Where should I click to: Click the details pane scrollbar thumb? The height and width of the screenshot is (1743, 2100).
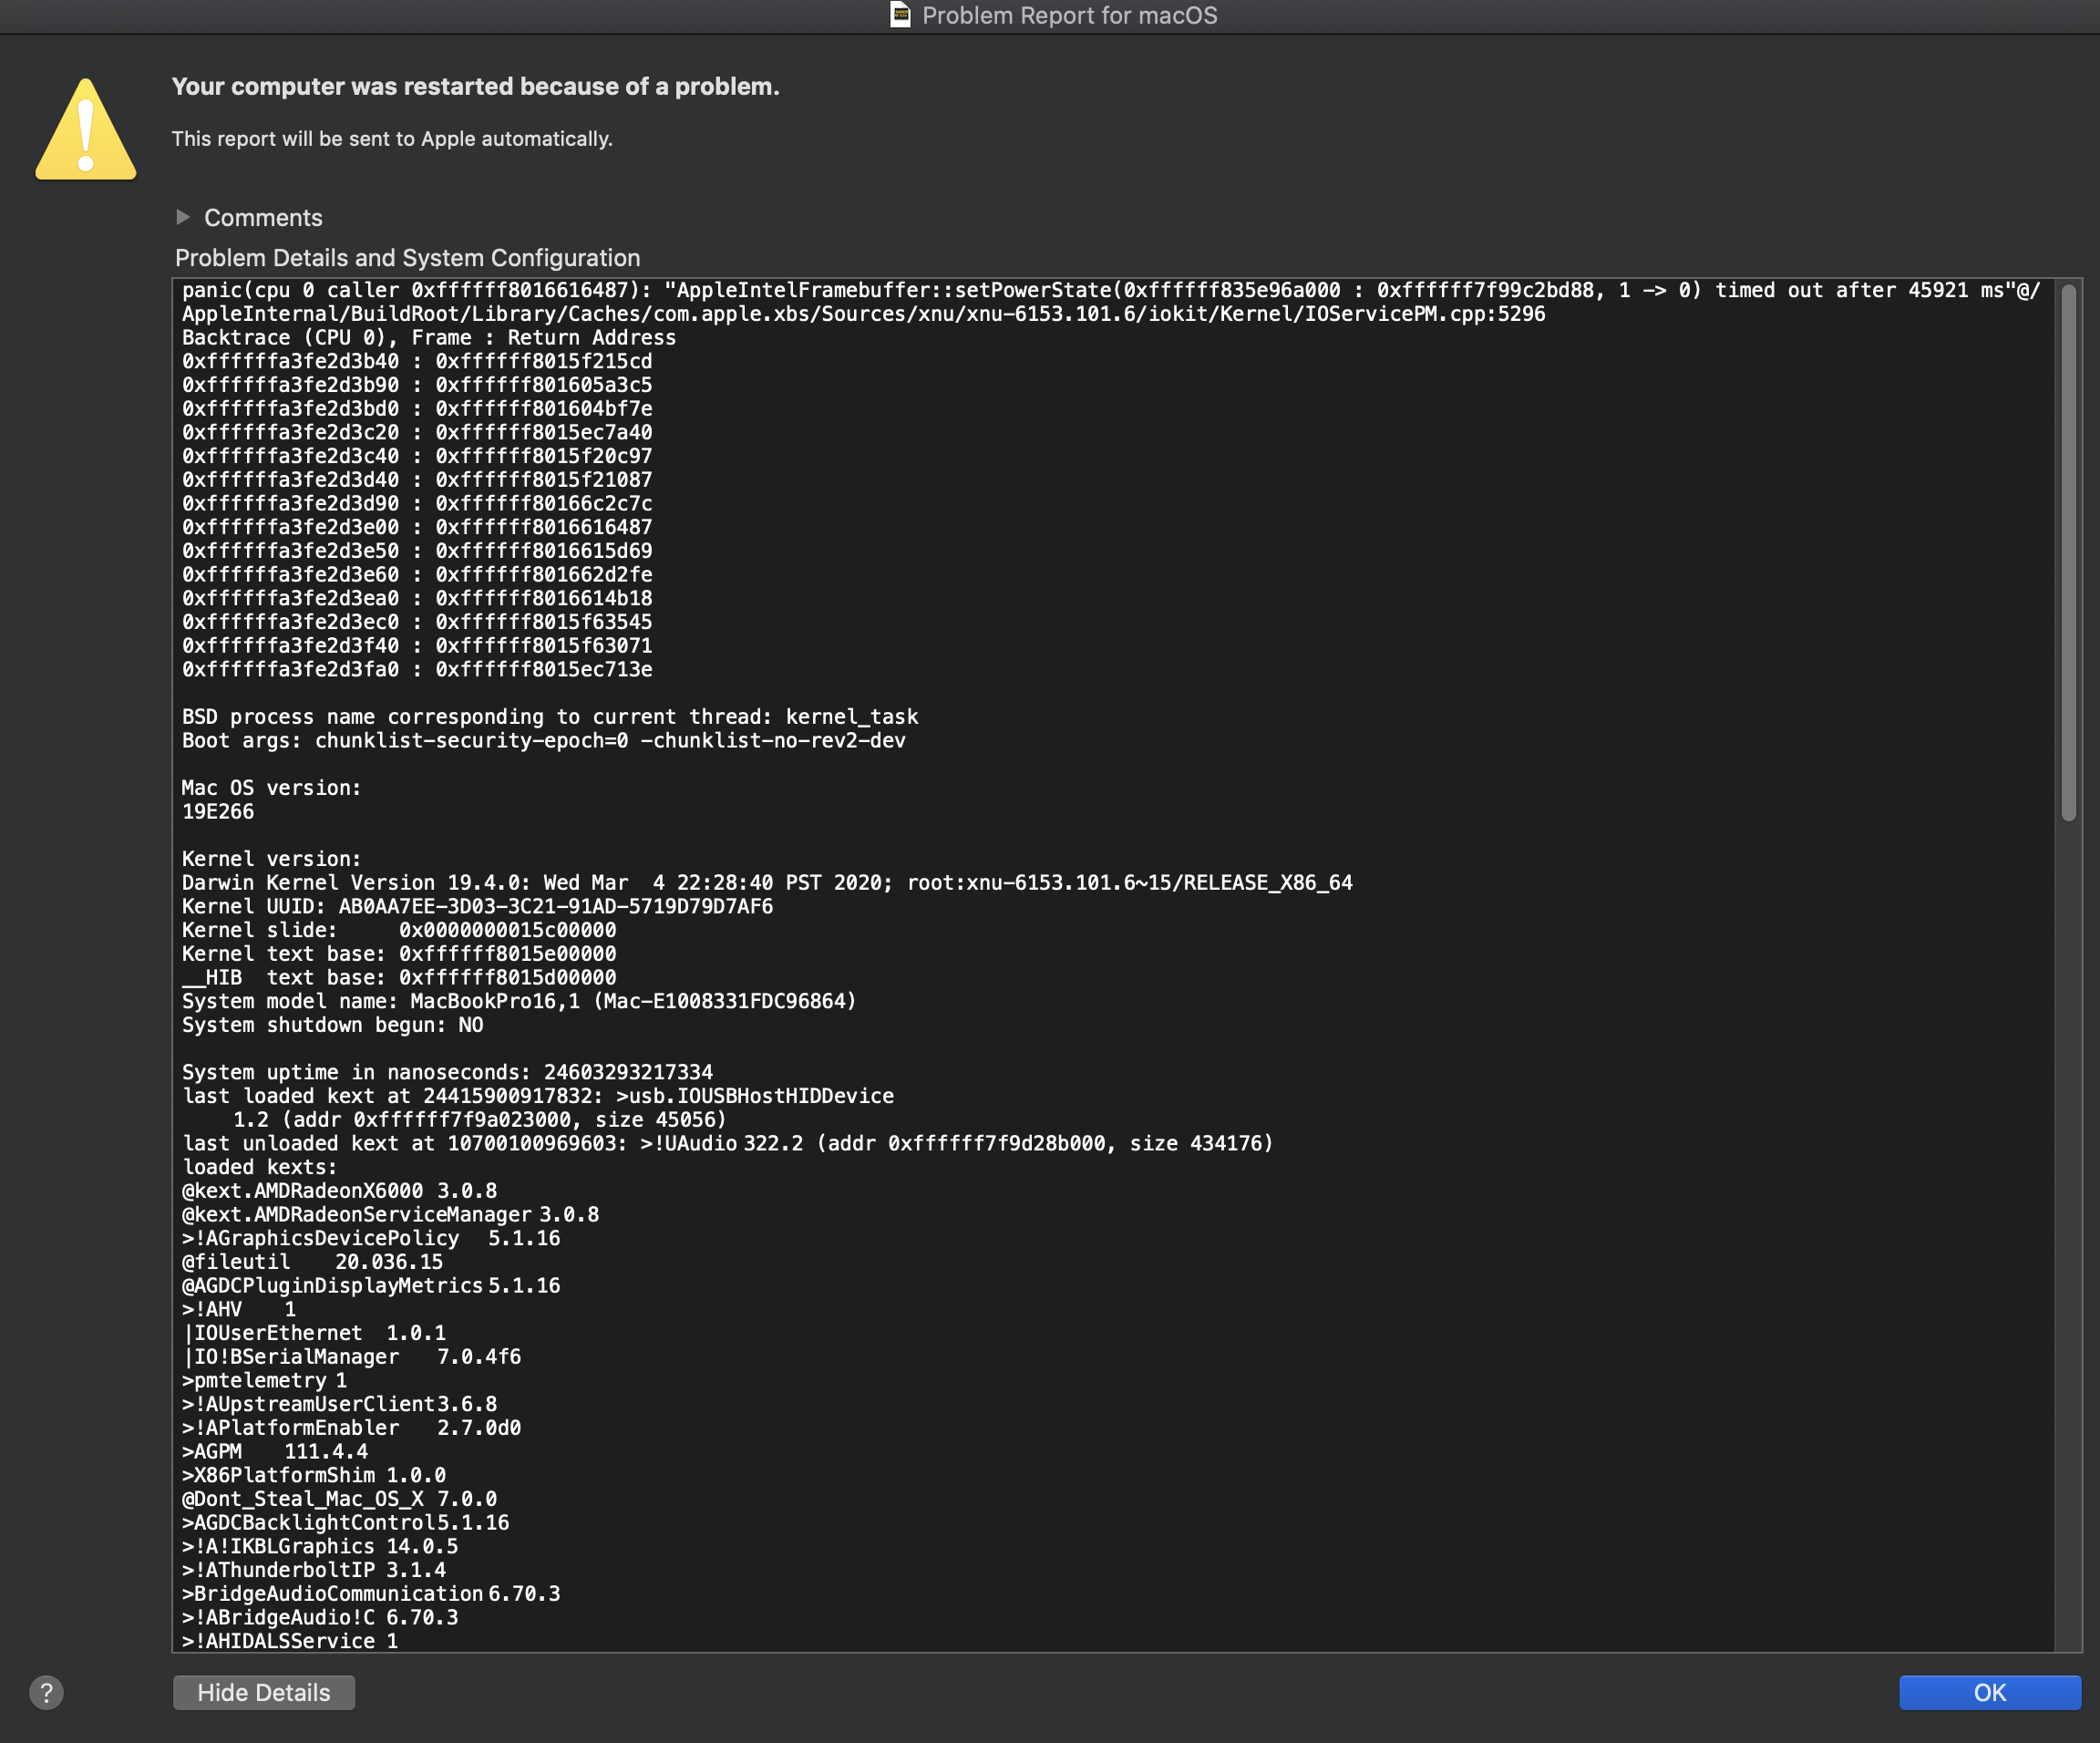click(x=2068, y=550)
